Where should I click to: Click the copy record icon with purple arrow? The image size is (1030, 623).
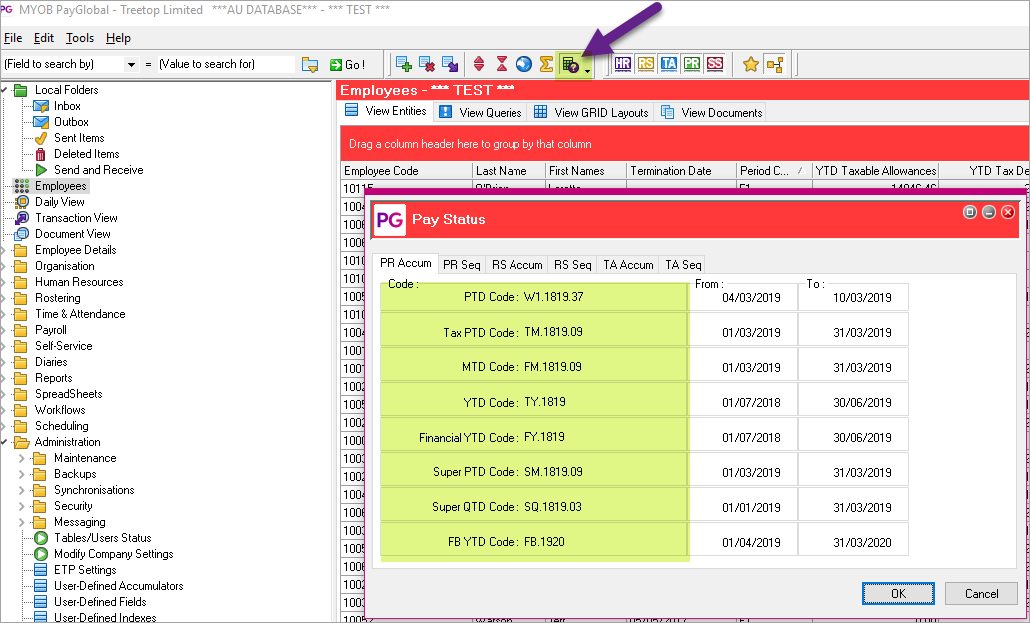(x=450, y=64)
